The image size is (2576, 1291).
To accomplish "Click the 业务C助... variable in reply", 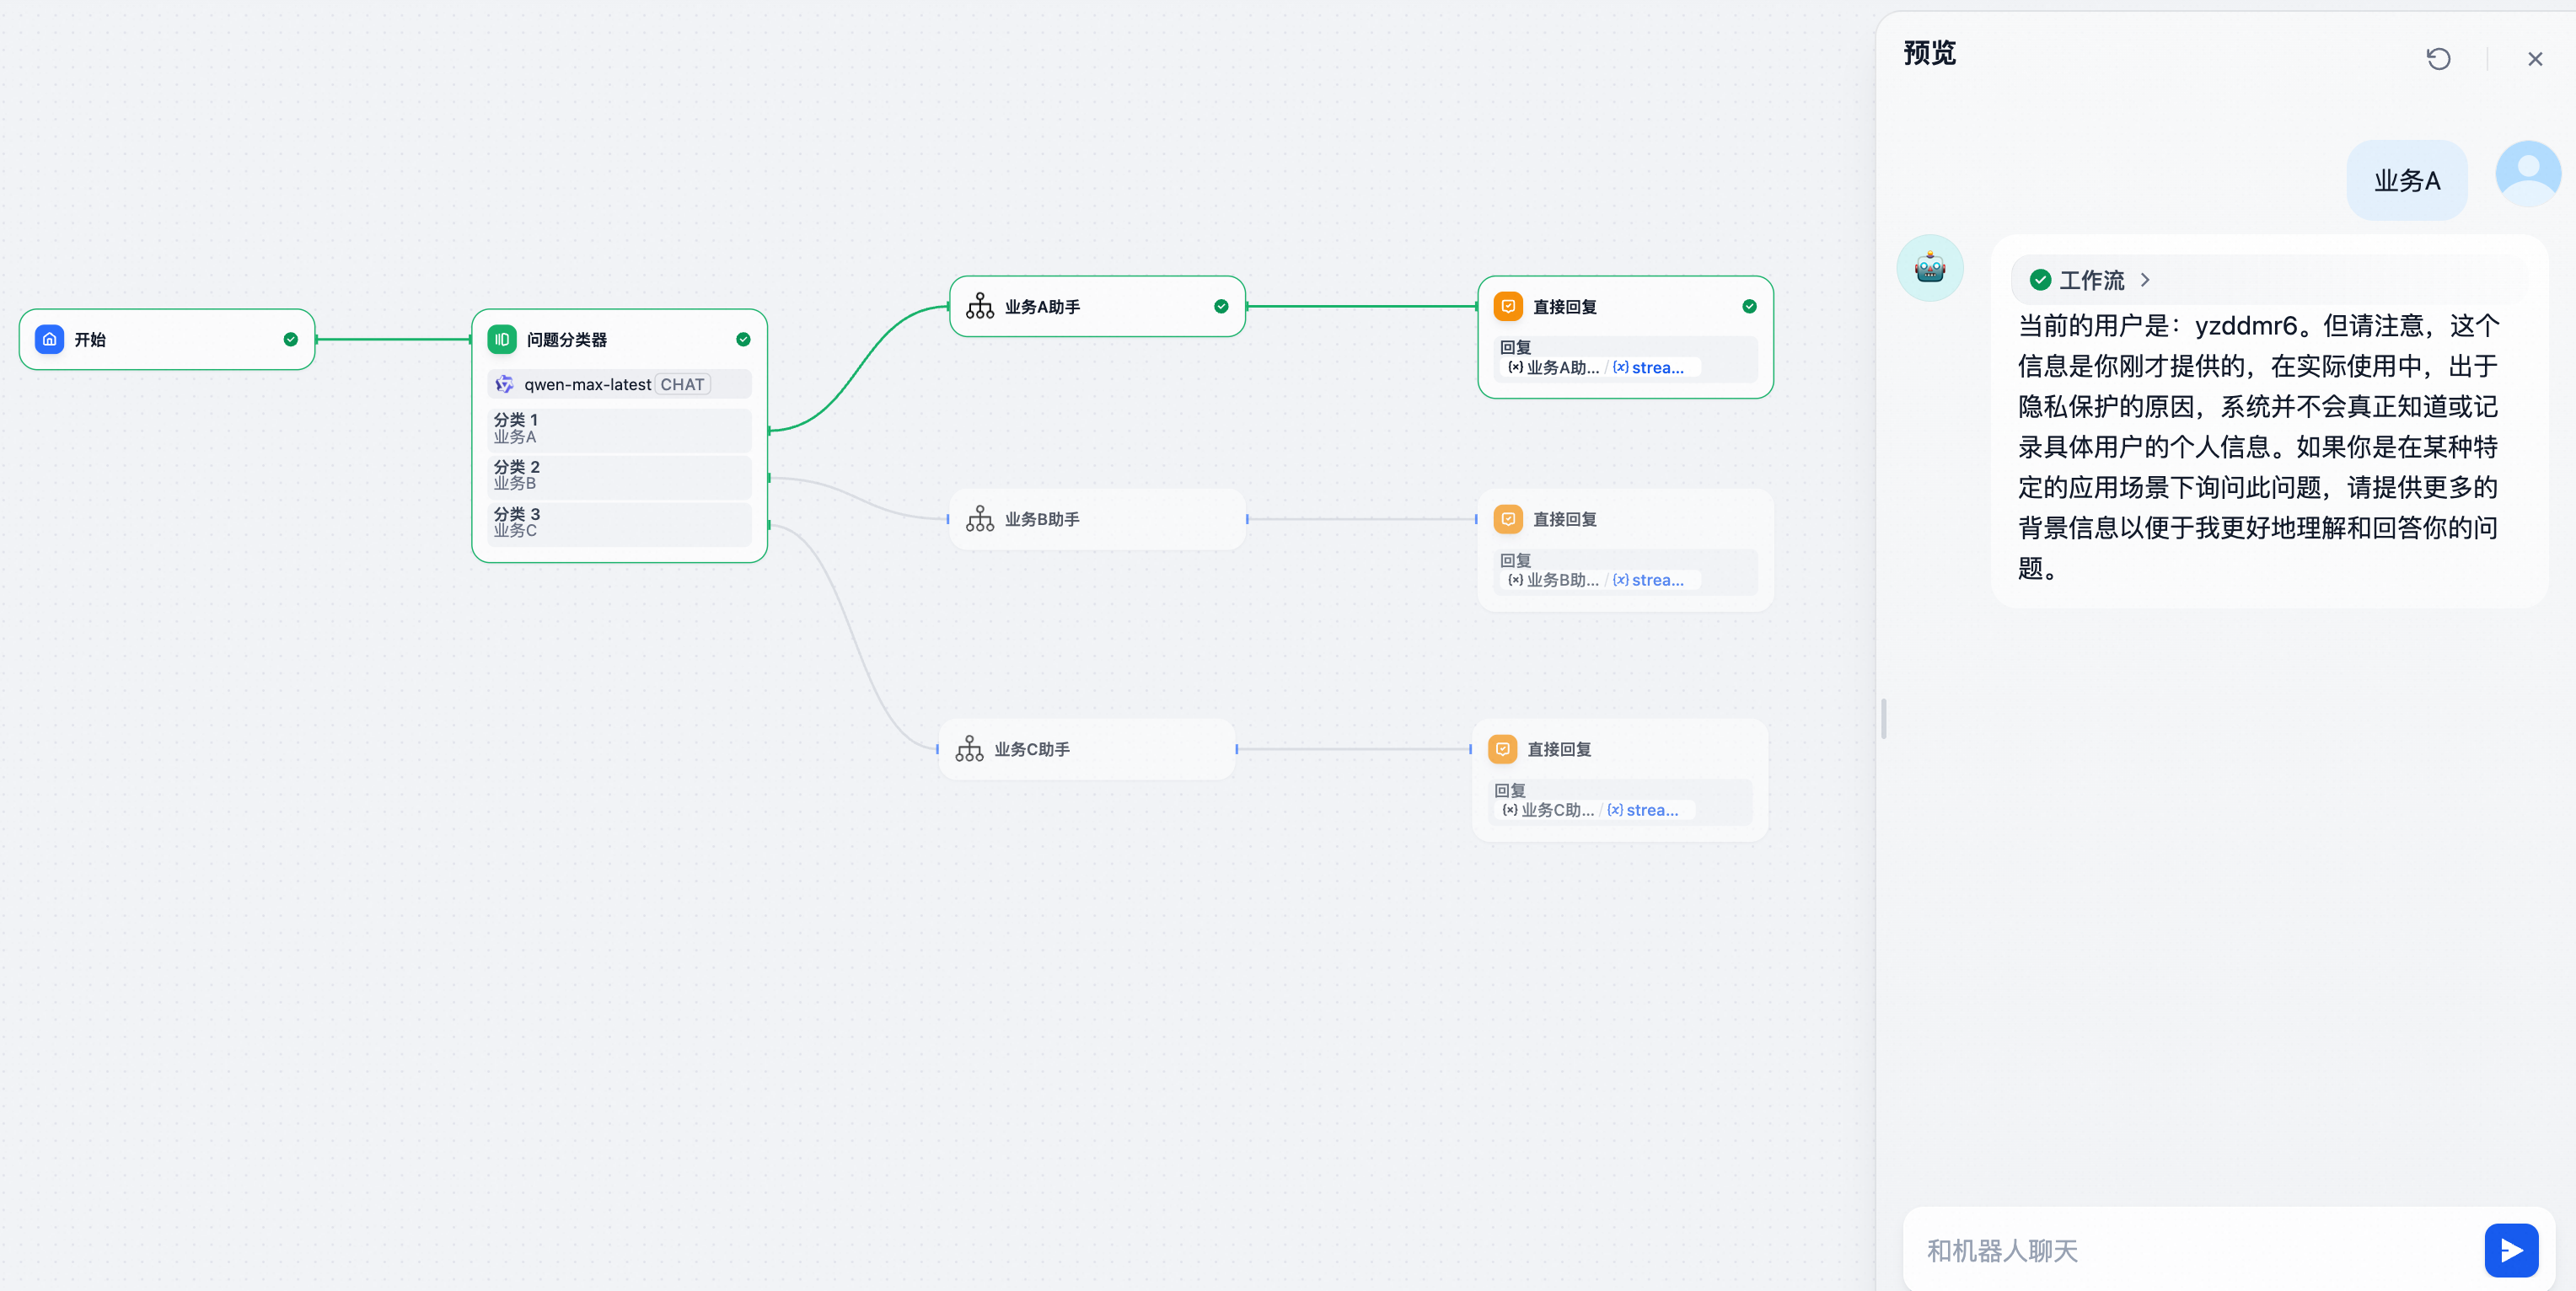I will click(x=1548, y=810).
